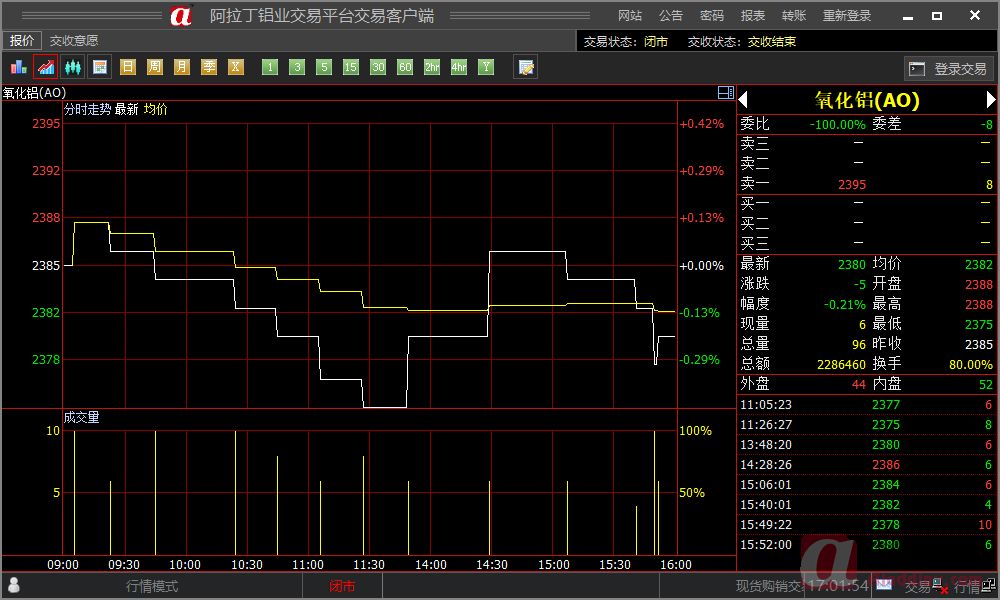Go to previous commodity with left arrow
This screenshot has height=600, width=1000.
[x=743, y=99]
